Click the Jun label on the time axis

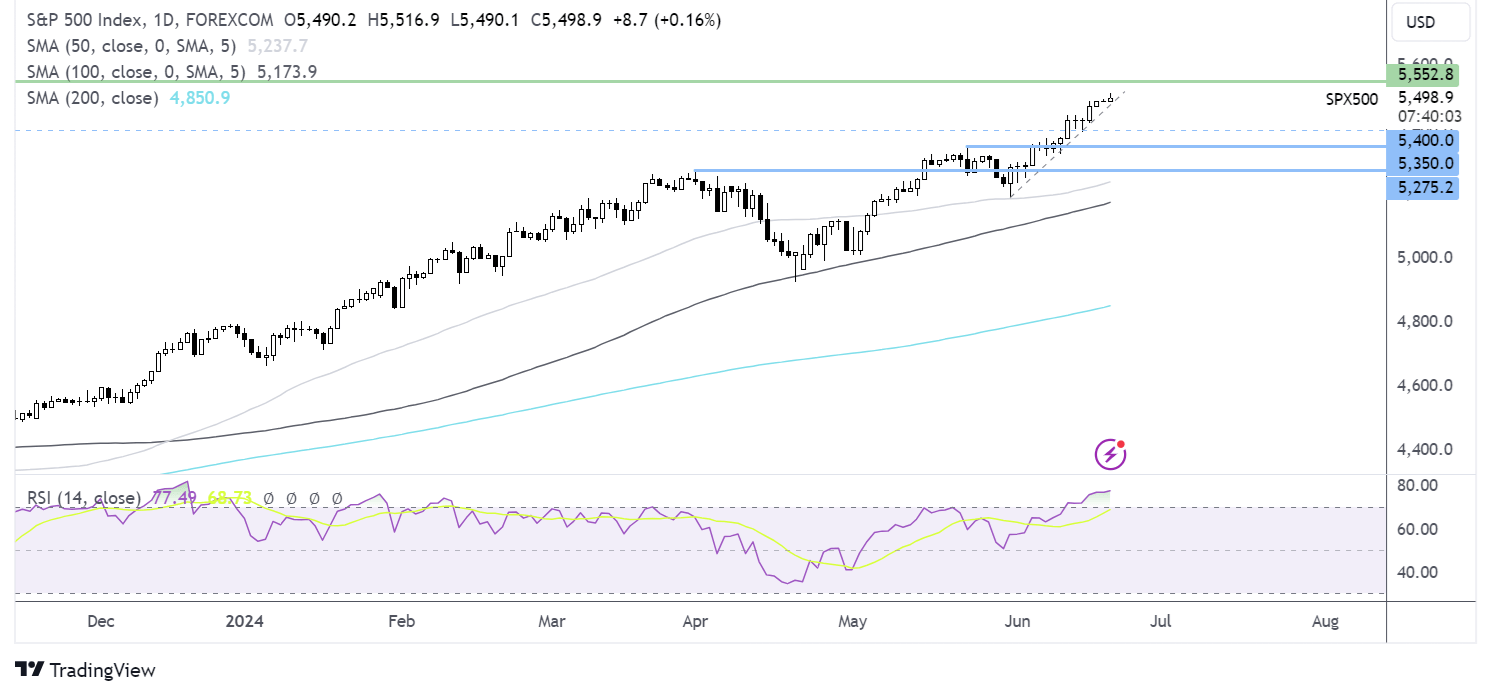1017,622
